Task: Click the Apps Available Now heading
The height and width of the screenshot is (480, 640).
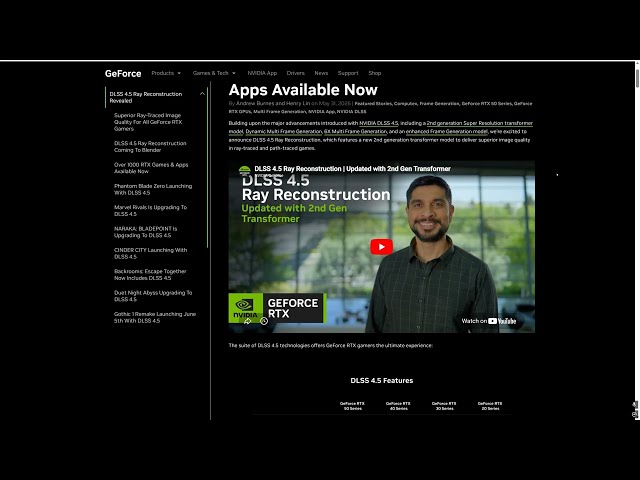Action: tap(303, 89)
